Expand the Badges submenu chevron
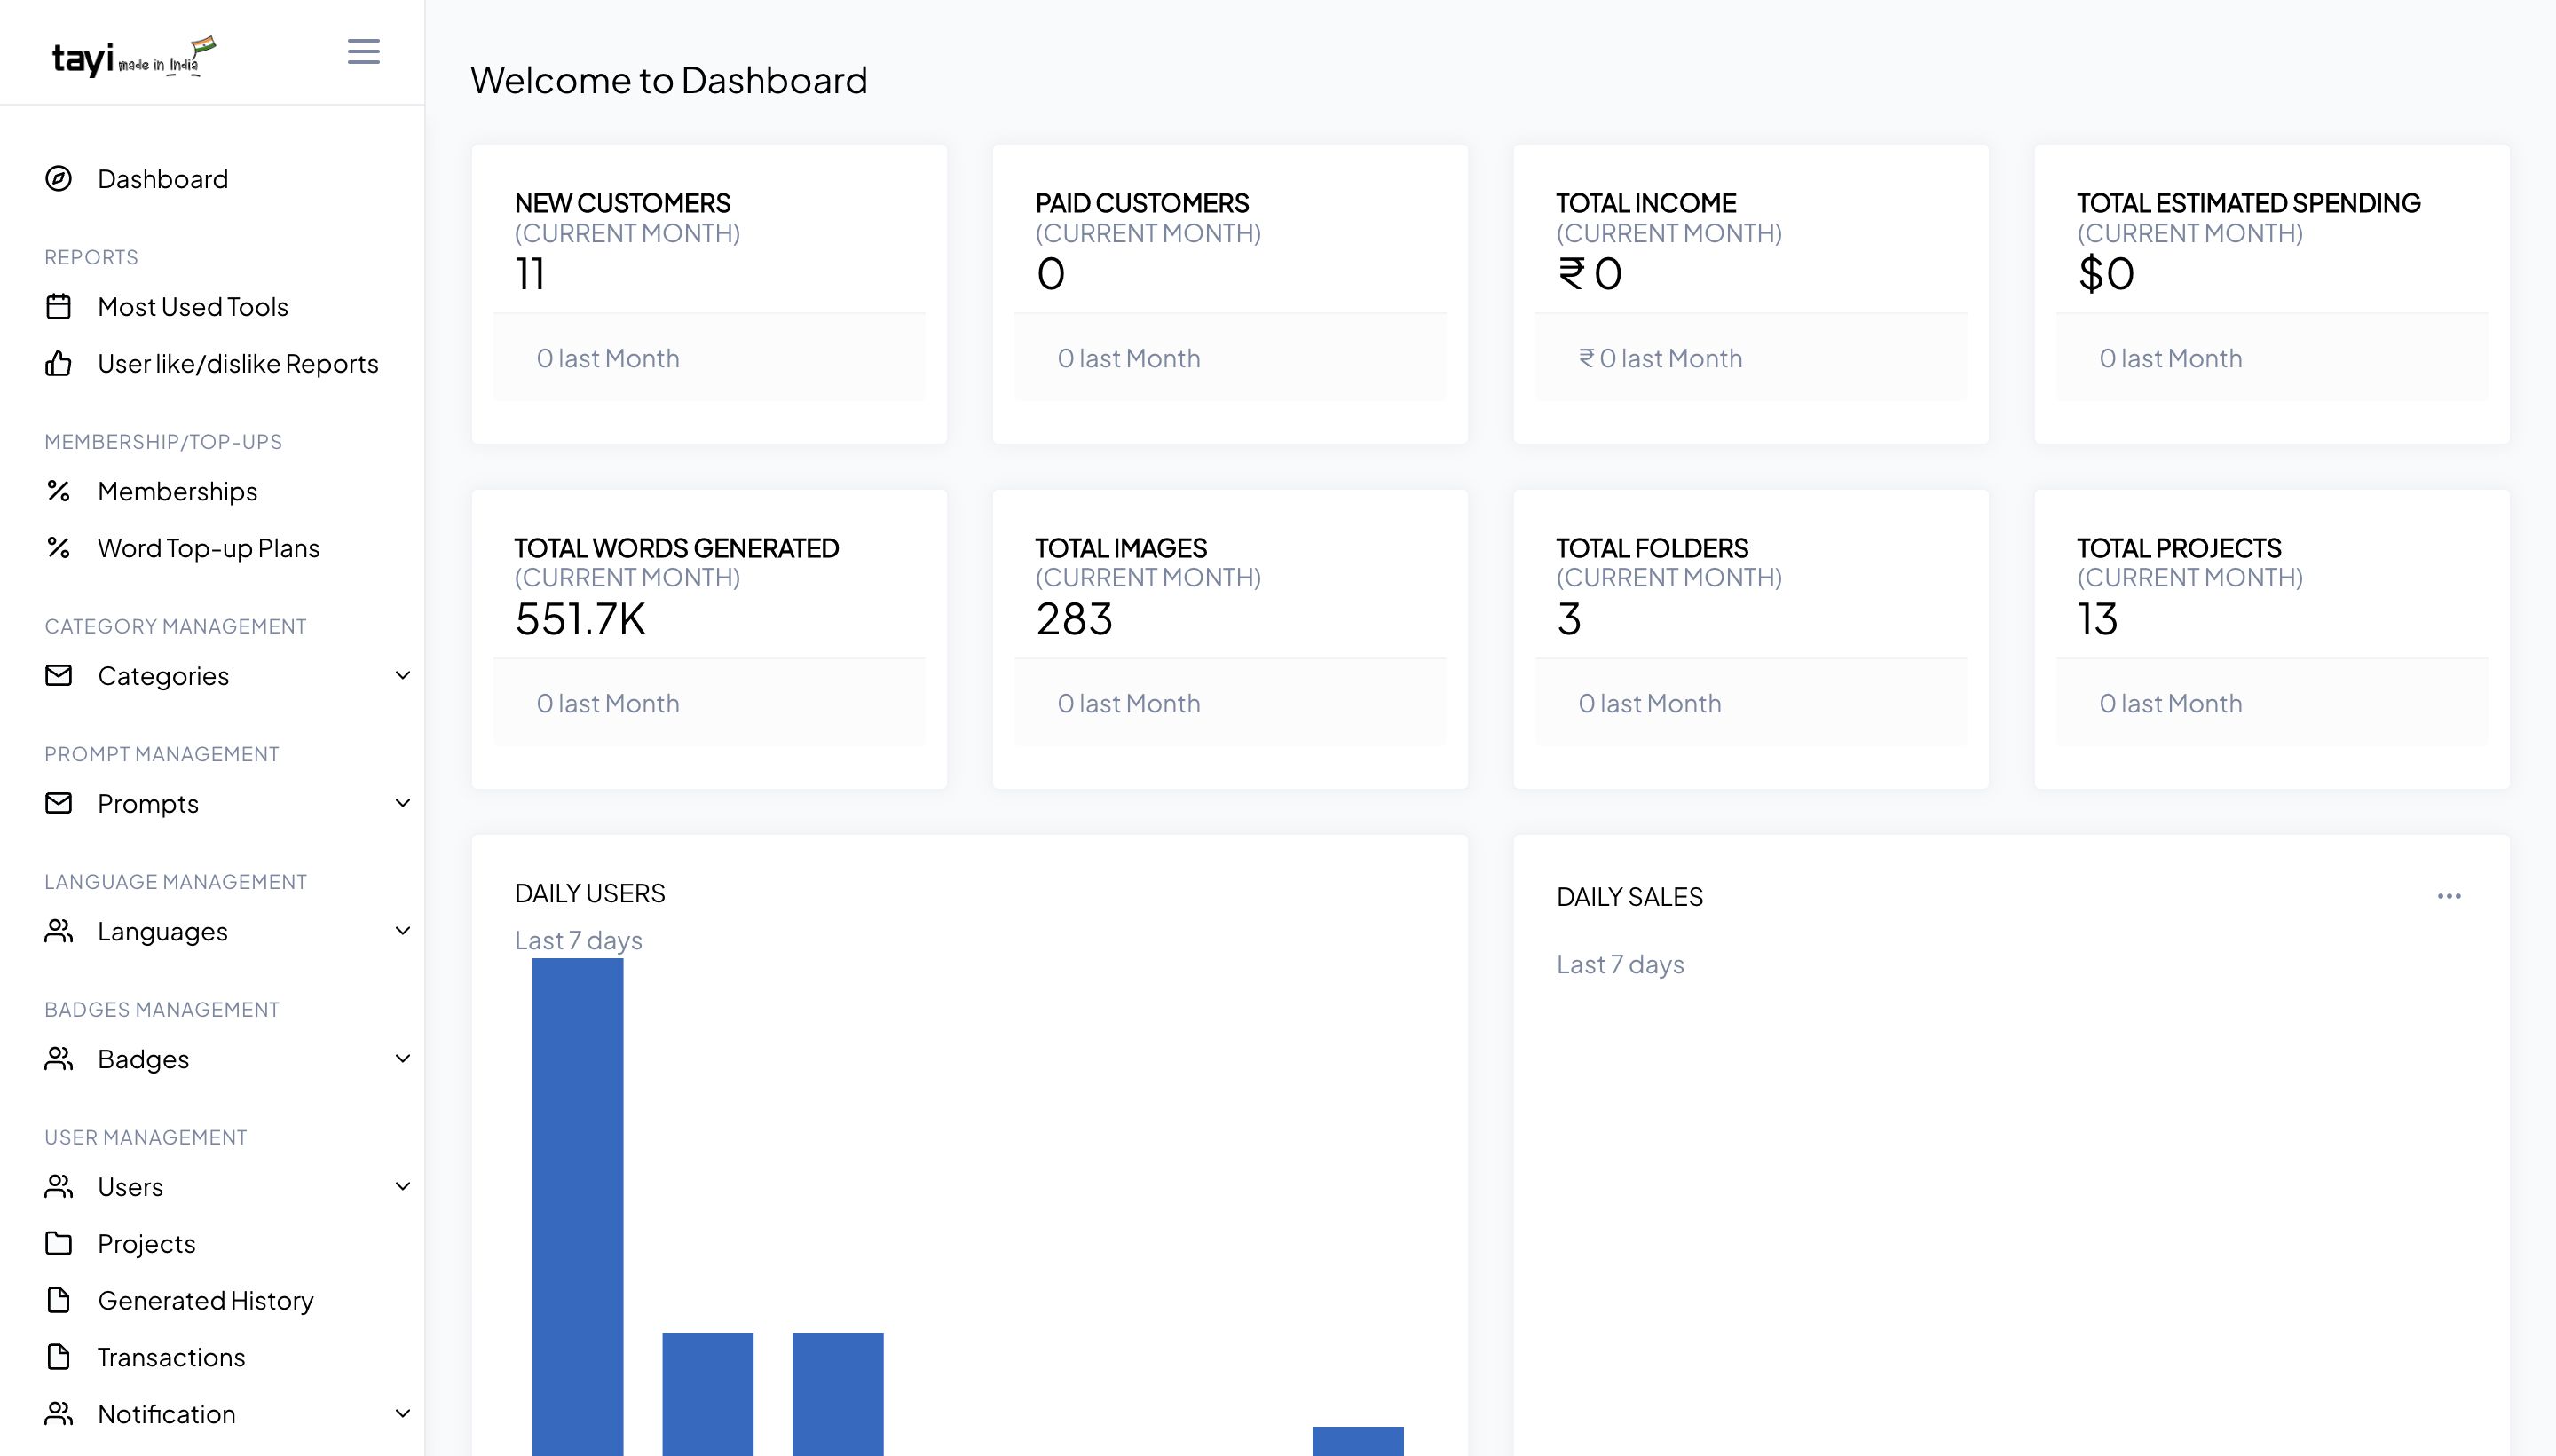Screen dimensions: 2556x1456 [x=402, y=1058]
